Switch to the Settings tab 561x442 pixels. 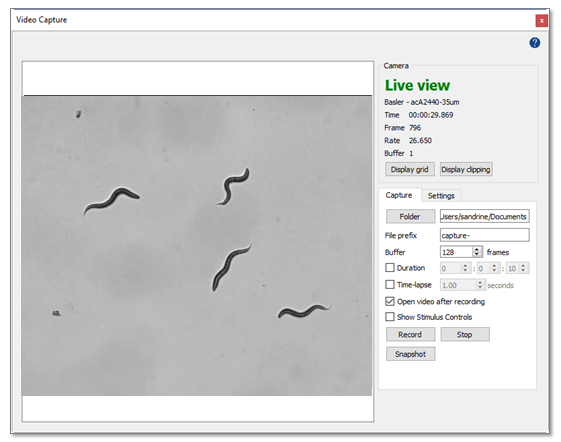[x=441, y=196]
